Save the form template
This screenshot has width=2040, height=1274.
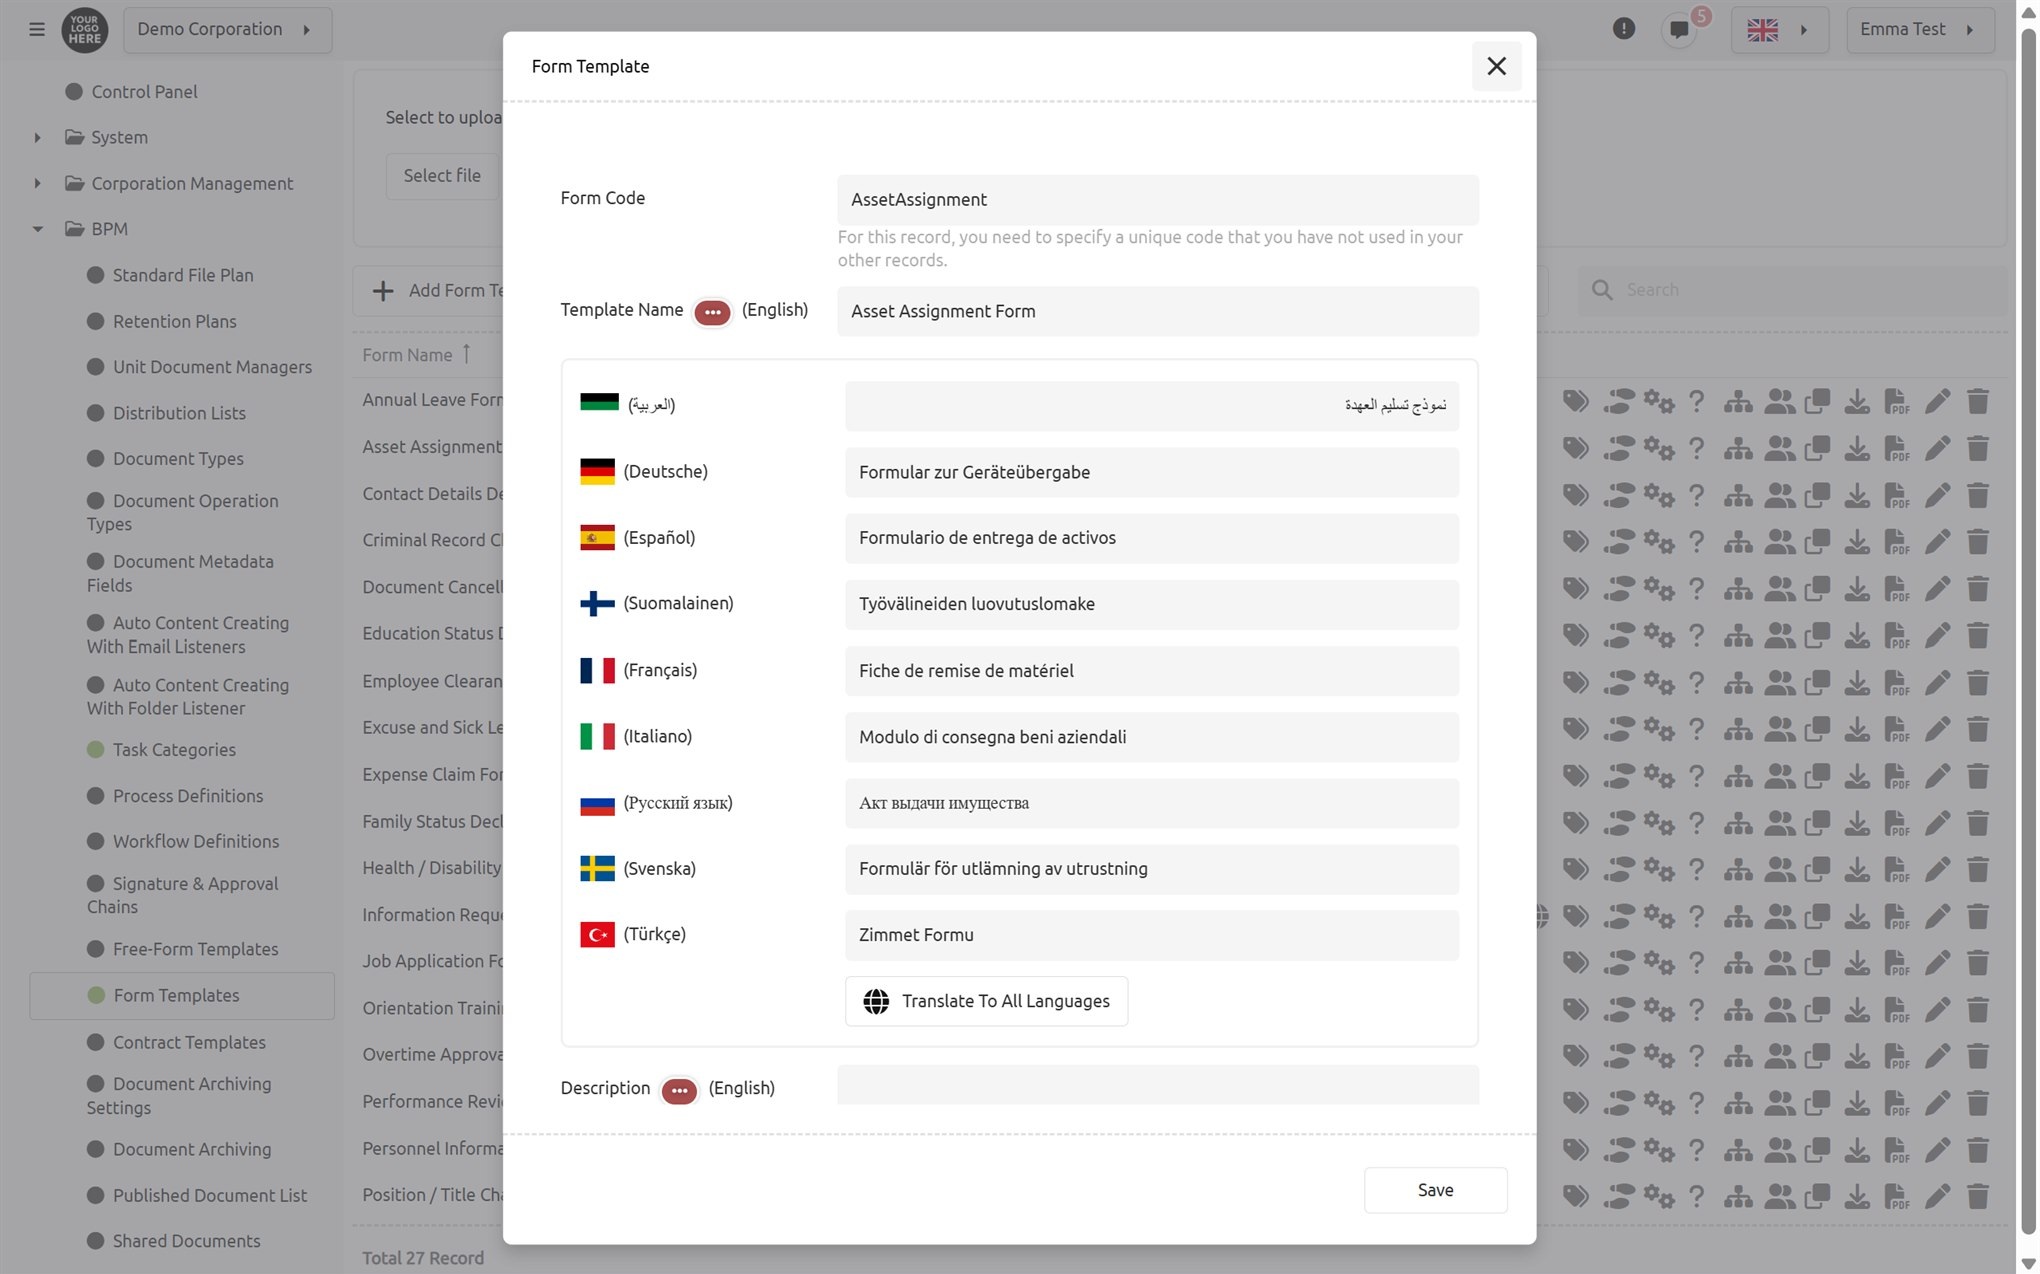coord(1435,1190)
